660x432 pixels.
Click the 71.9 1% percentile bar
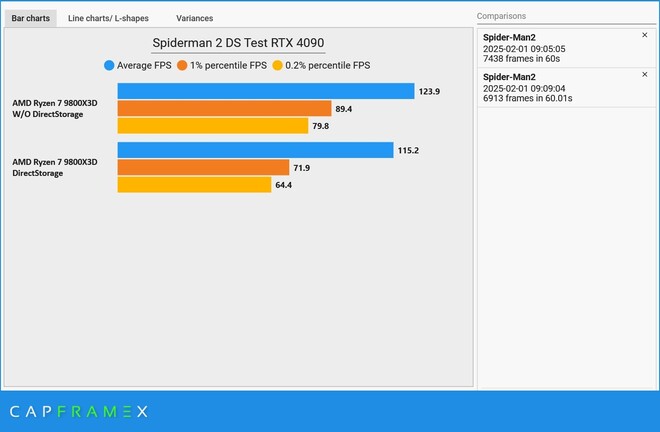(x=203, y=167)
